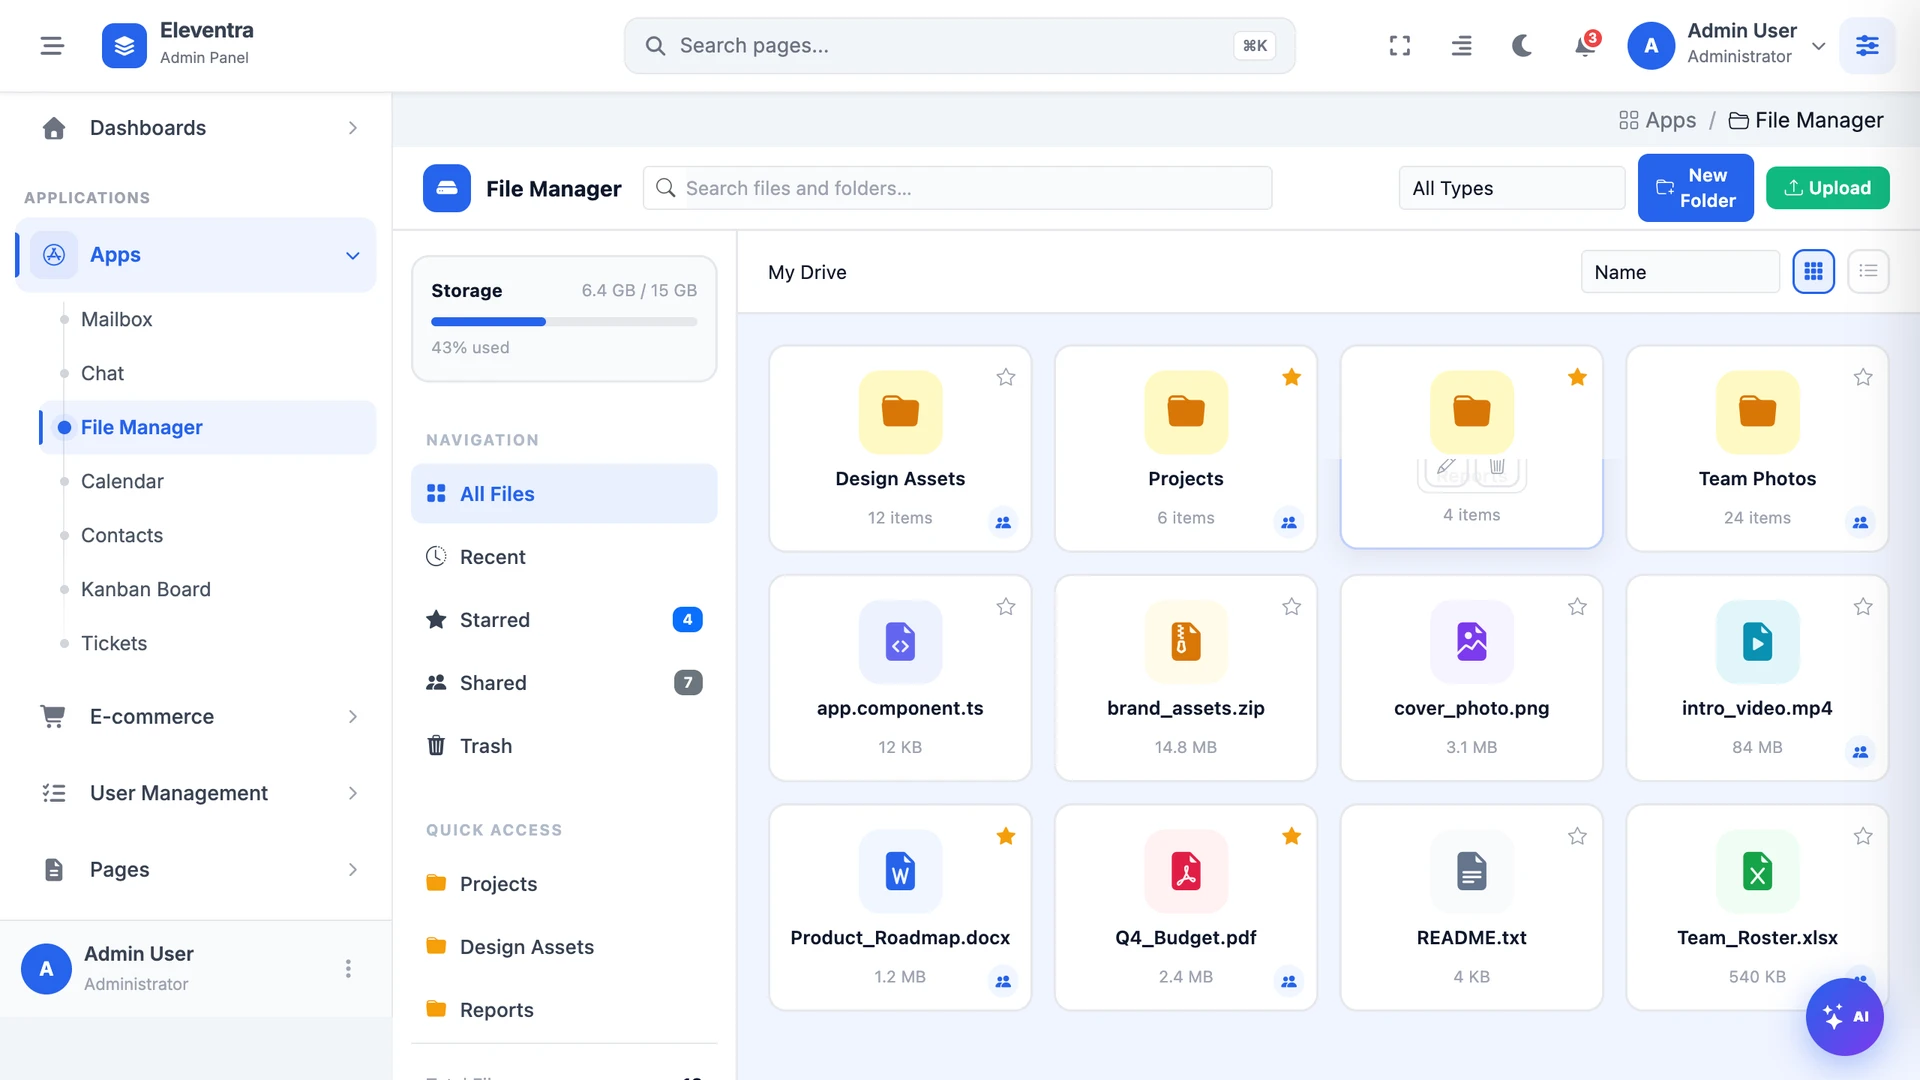Unstar Q4_Budget.pdf

[x=1292, y=836]
